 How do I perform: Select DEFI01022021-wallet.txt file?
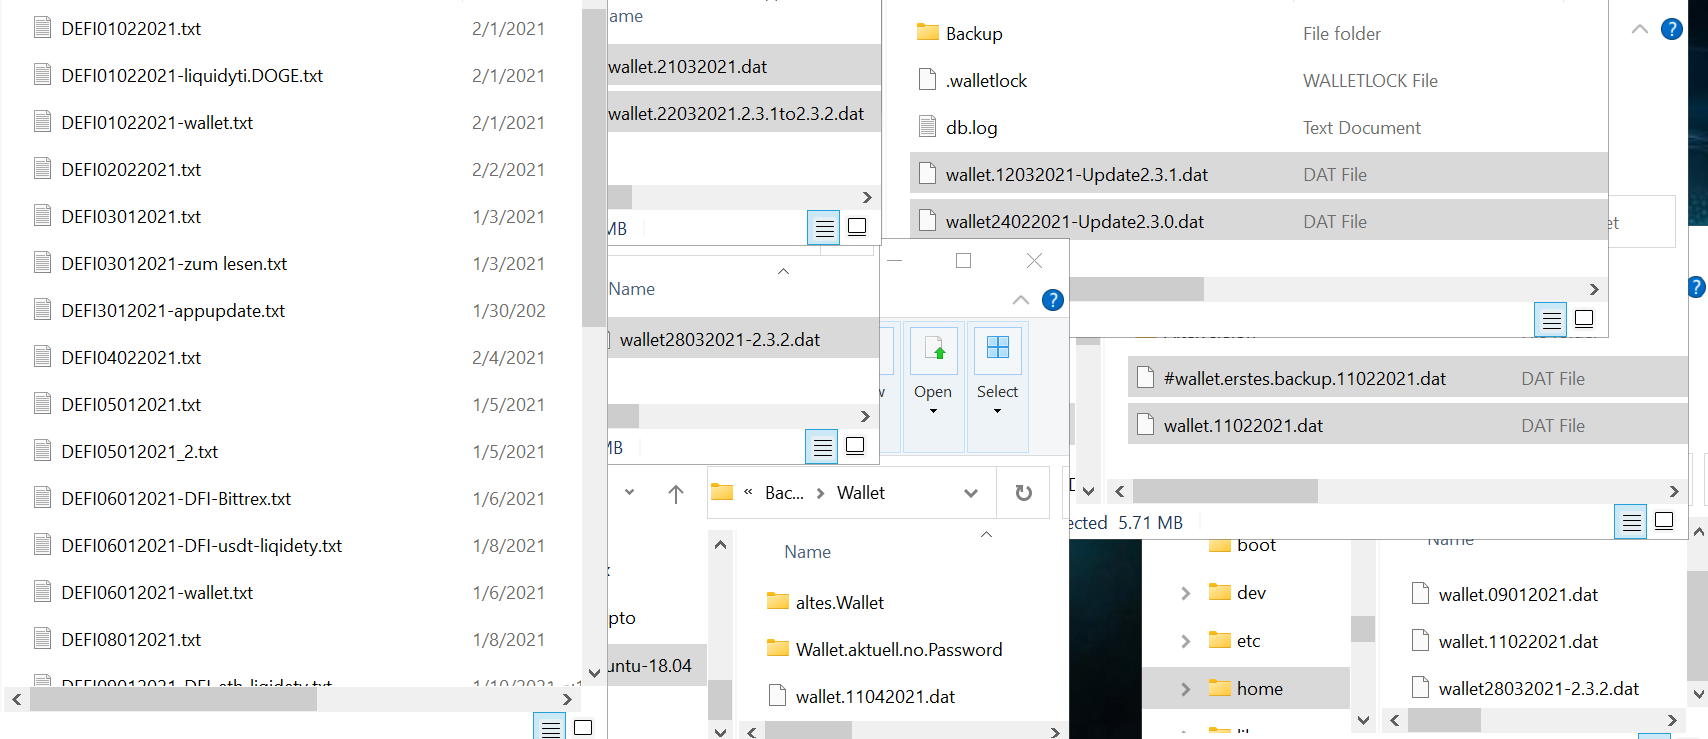(157, 122)
